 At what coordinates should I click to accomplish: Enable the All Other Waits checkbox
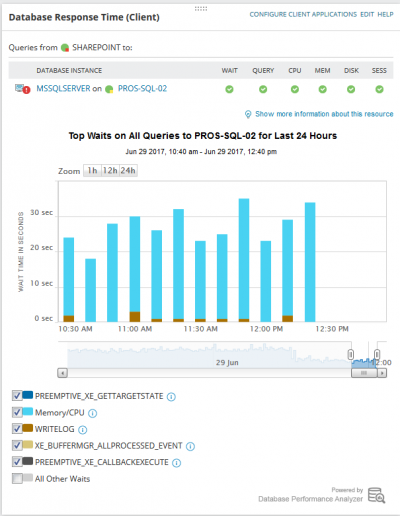(17, 478)
